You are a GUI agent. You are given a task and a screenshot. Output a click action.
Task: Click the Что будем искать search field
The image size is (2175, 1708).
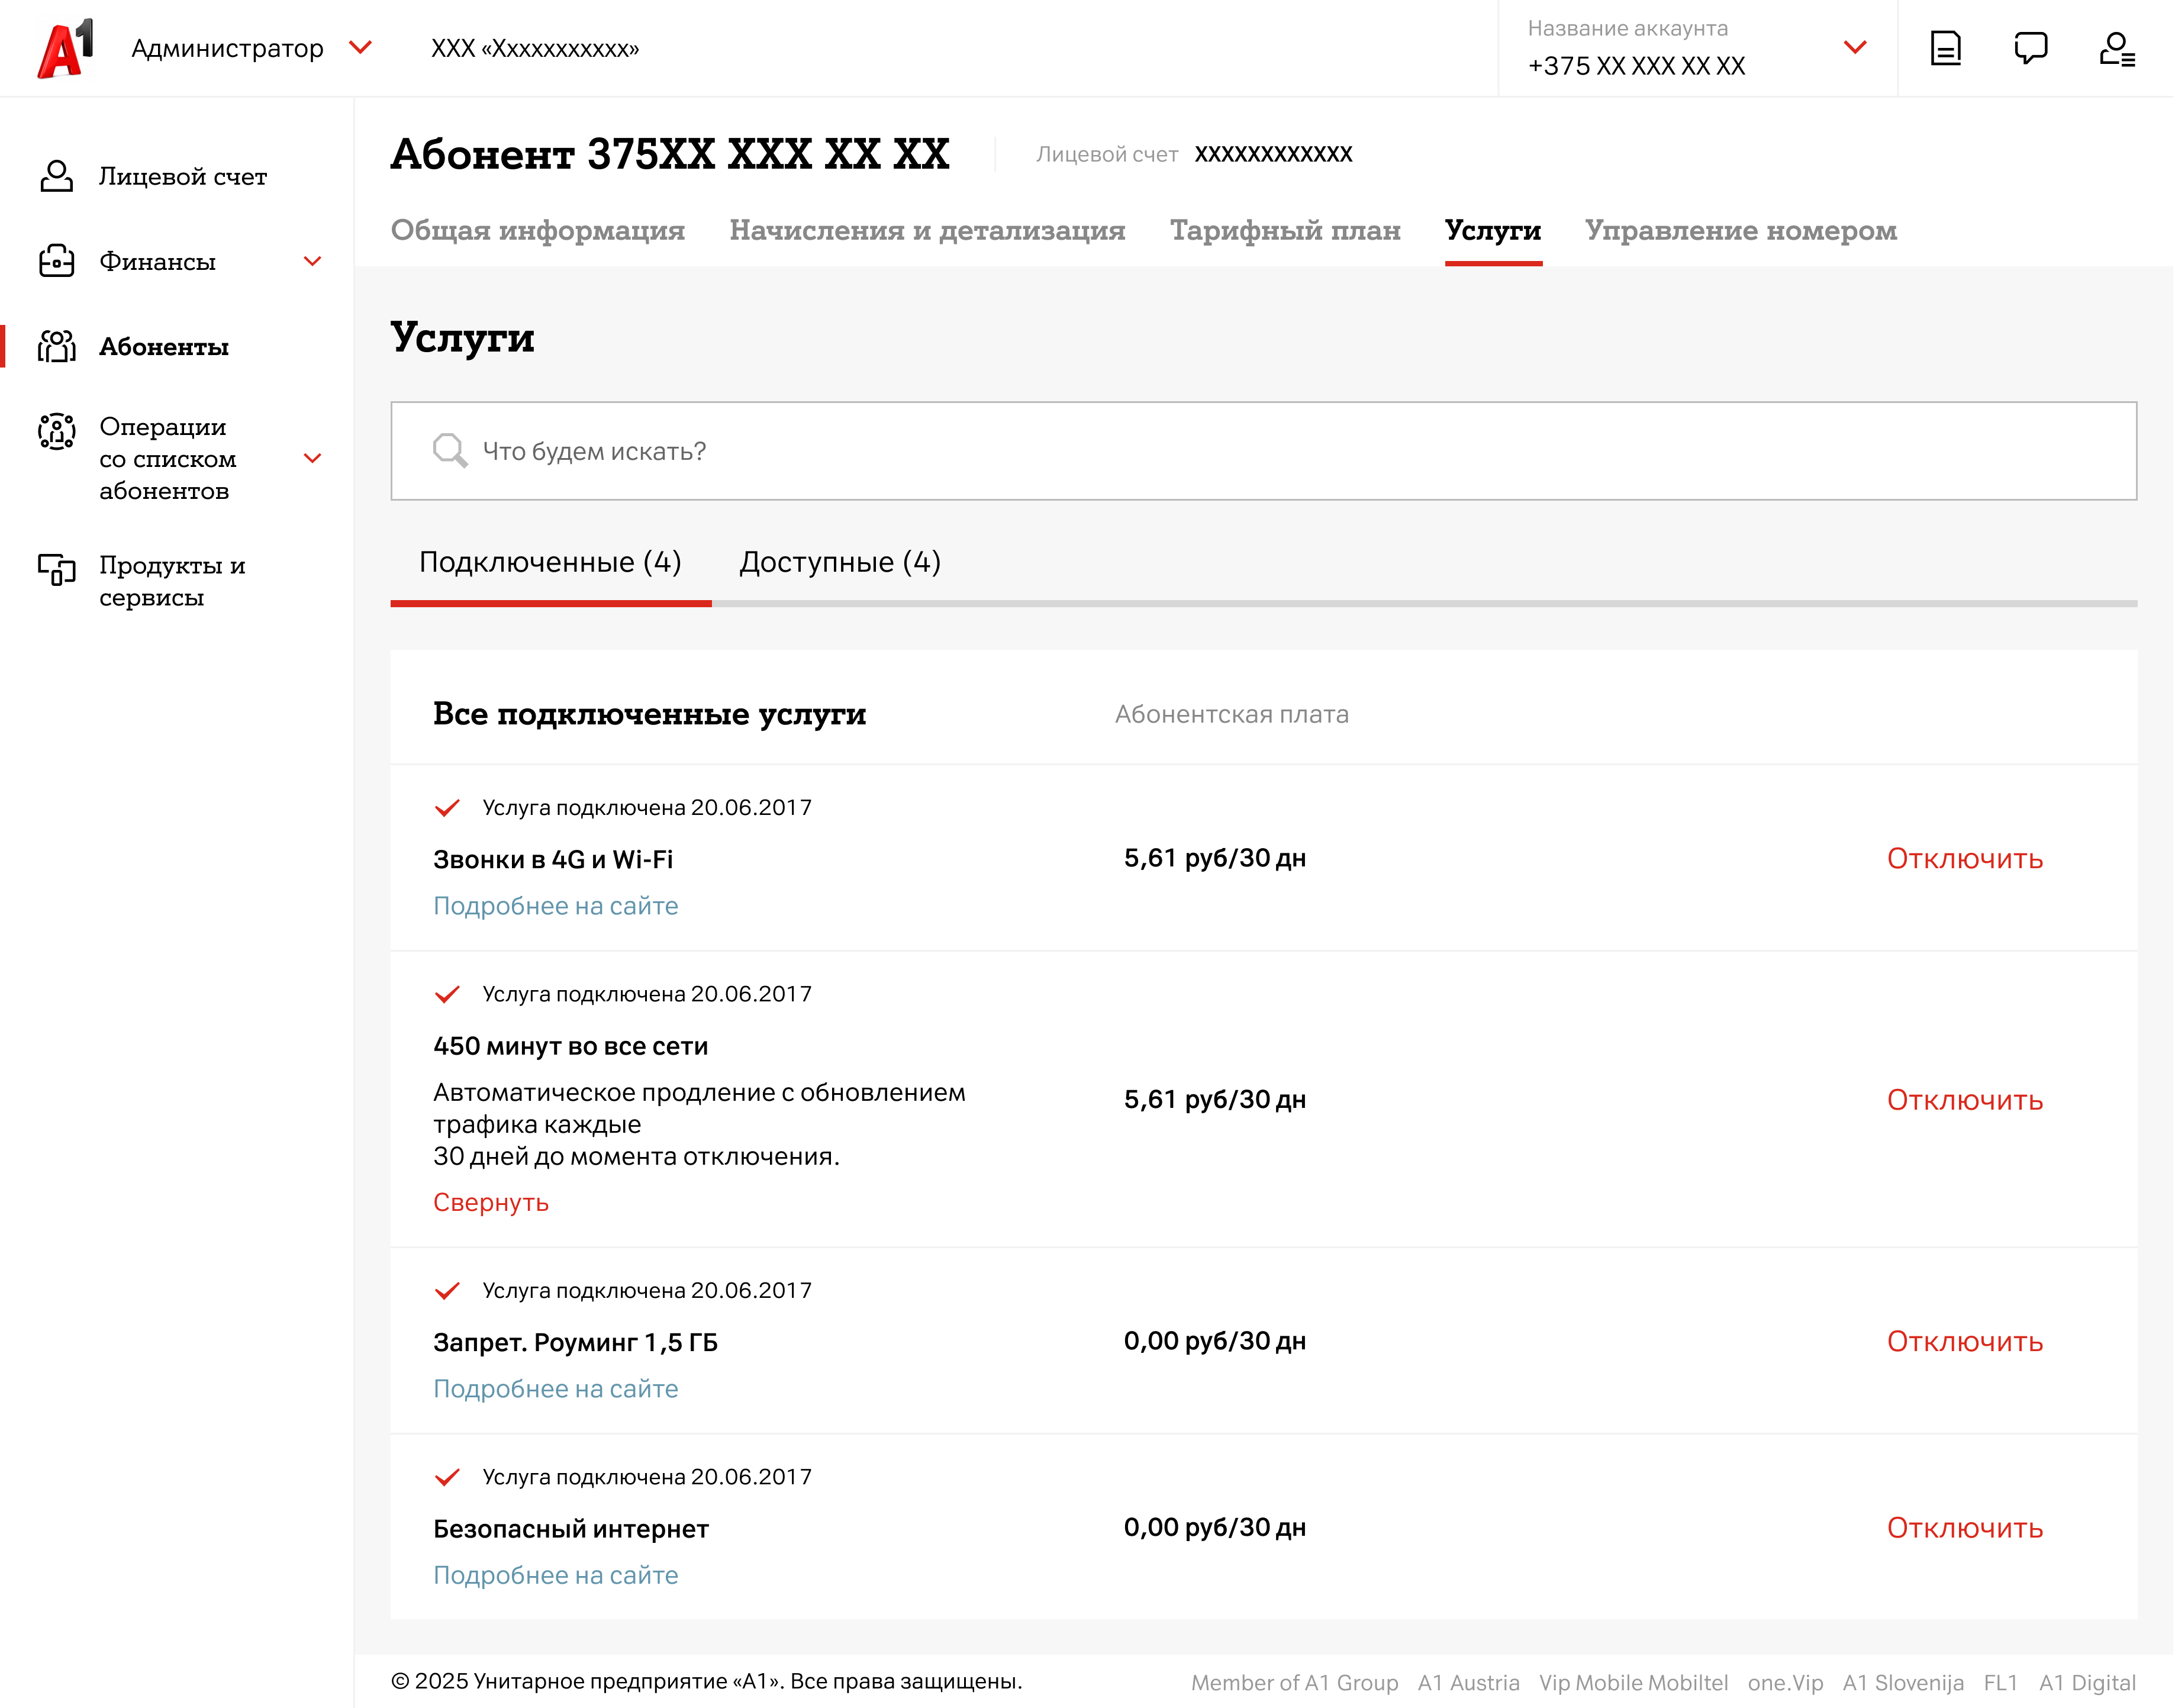pyautogui.click(x=1263, y=451)
